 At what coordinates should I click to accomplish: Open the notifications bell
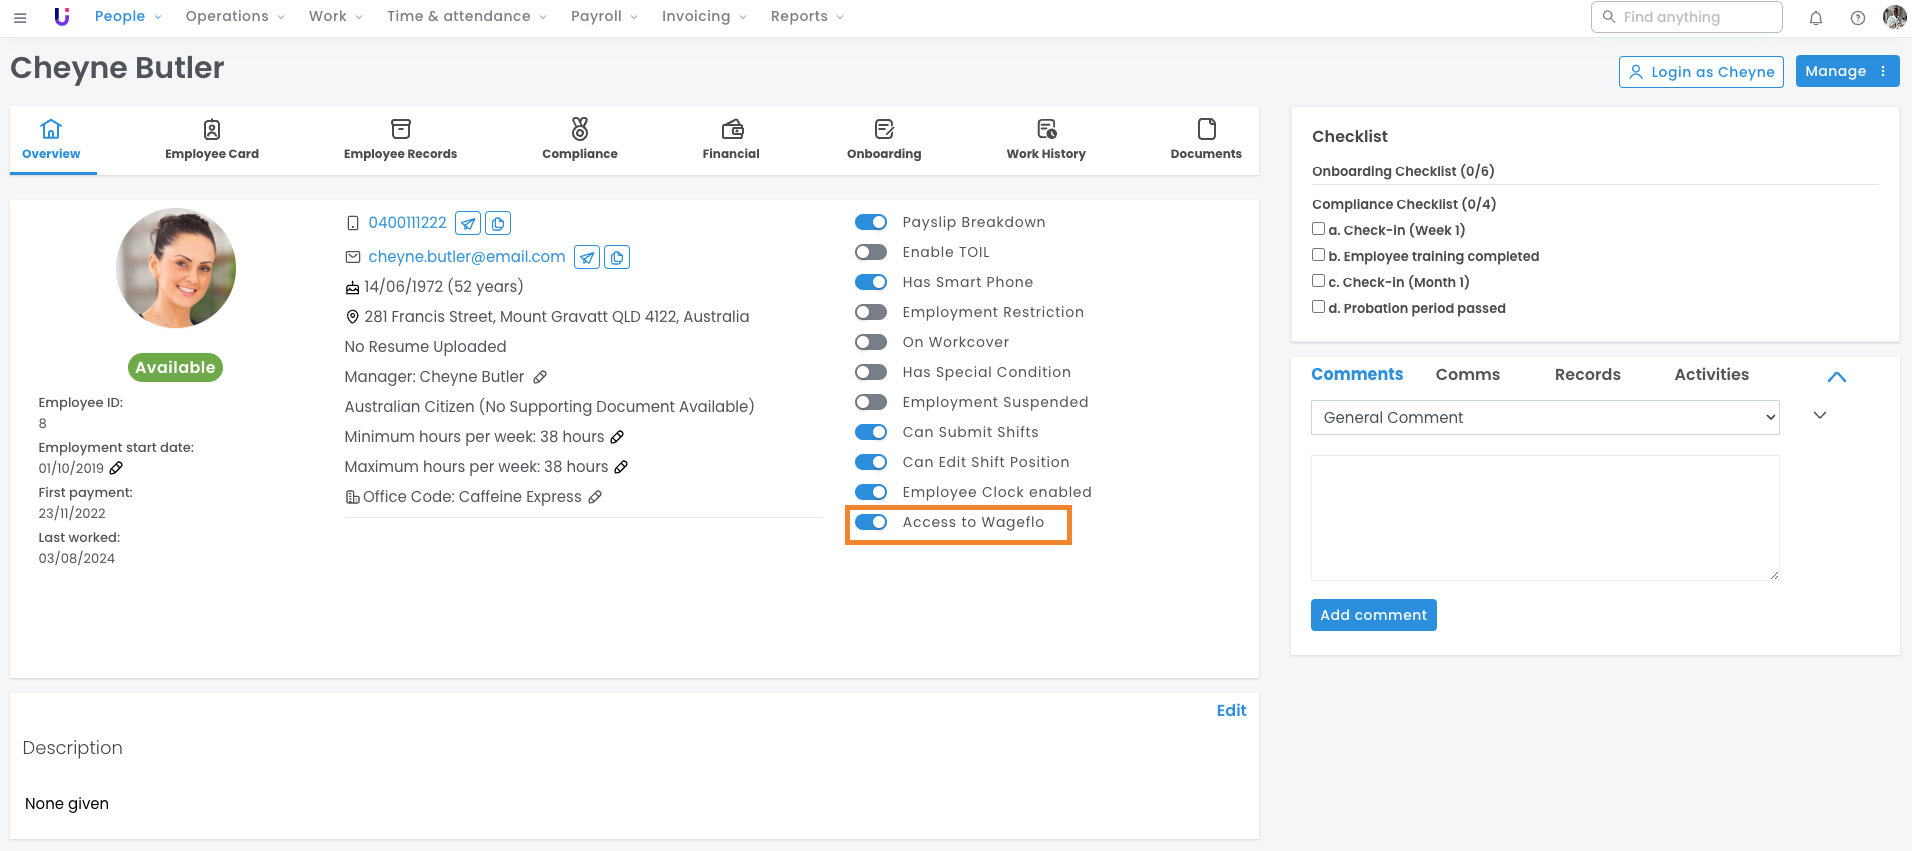(x=1816, y=17)
